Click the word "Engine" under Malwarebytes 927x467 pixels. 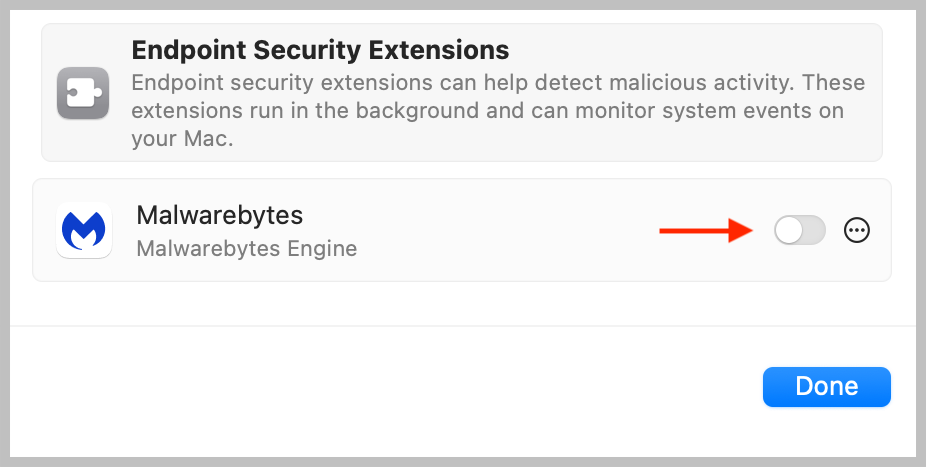pyautogui.click(x=324, y=247)
